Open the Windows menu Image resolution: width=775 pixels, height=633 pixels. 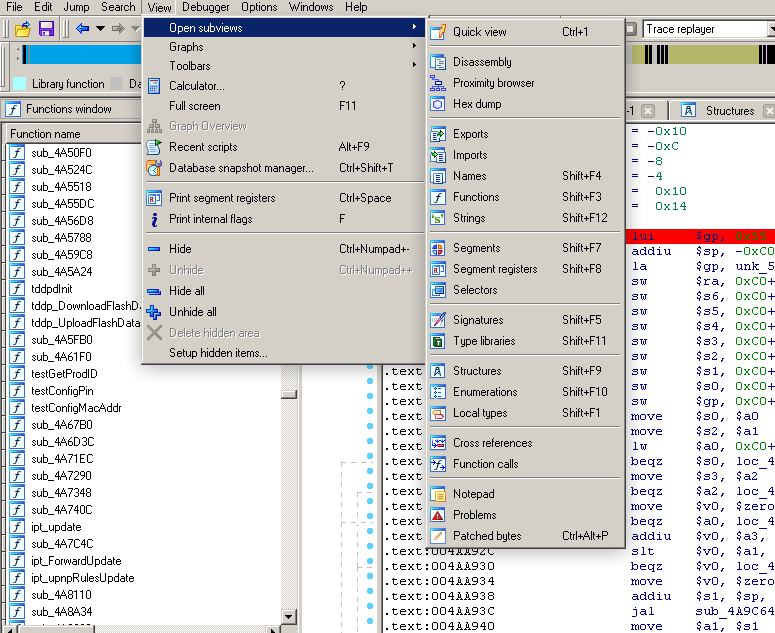[311, 7]
